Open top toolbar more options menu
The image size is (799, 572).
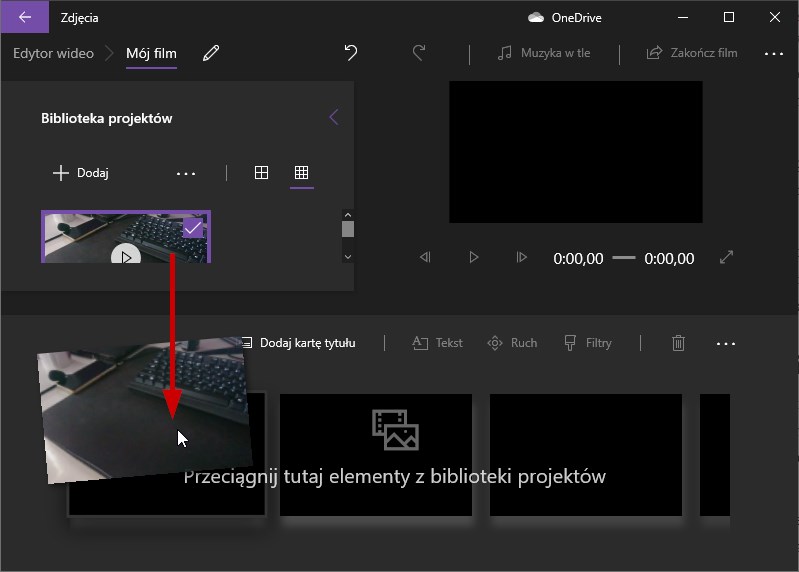click(x=774, y=53)
